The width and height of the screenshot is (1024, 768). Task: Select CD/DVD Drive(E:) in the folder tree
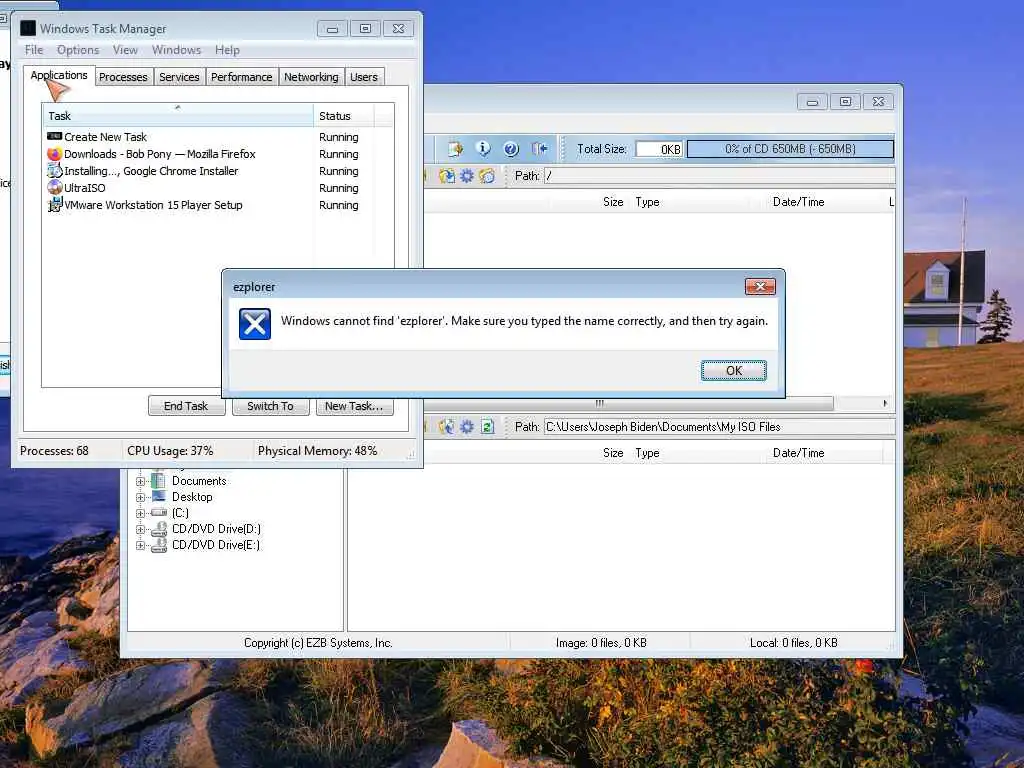point(216,545)
